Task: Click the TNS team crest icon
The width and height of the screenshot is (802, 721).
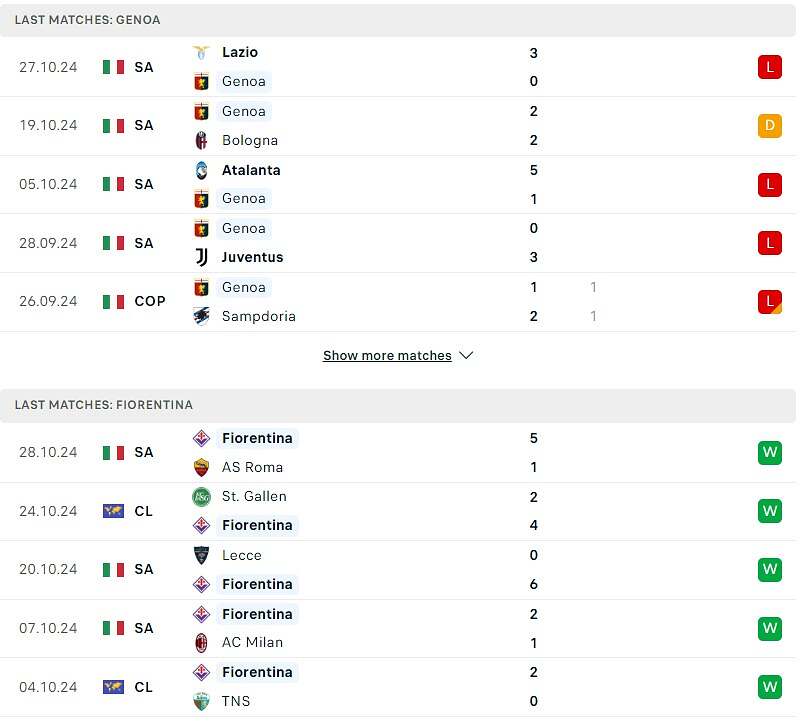Action: pyautogui.click(x=201, y=701)
